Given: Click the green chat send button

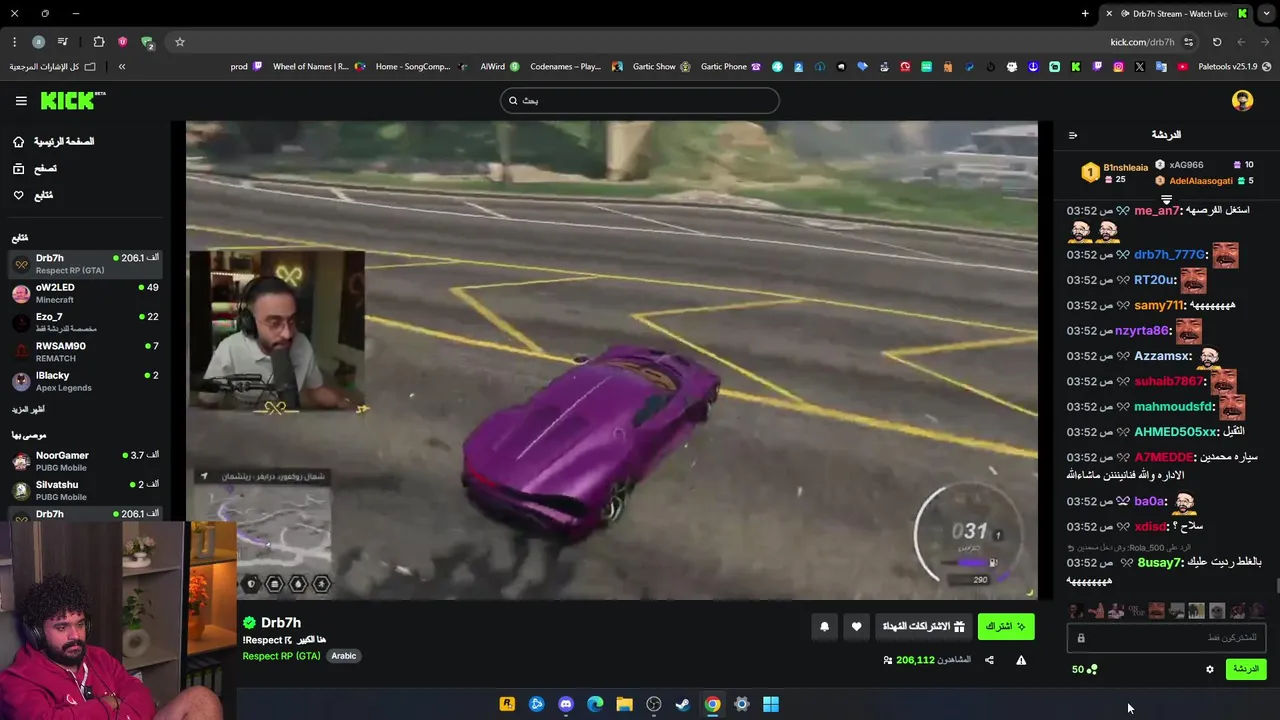Looking at the screenshot, I should 1246,669.
